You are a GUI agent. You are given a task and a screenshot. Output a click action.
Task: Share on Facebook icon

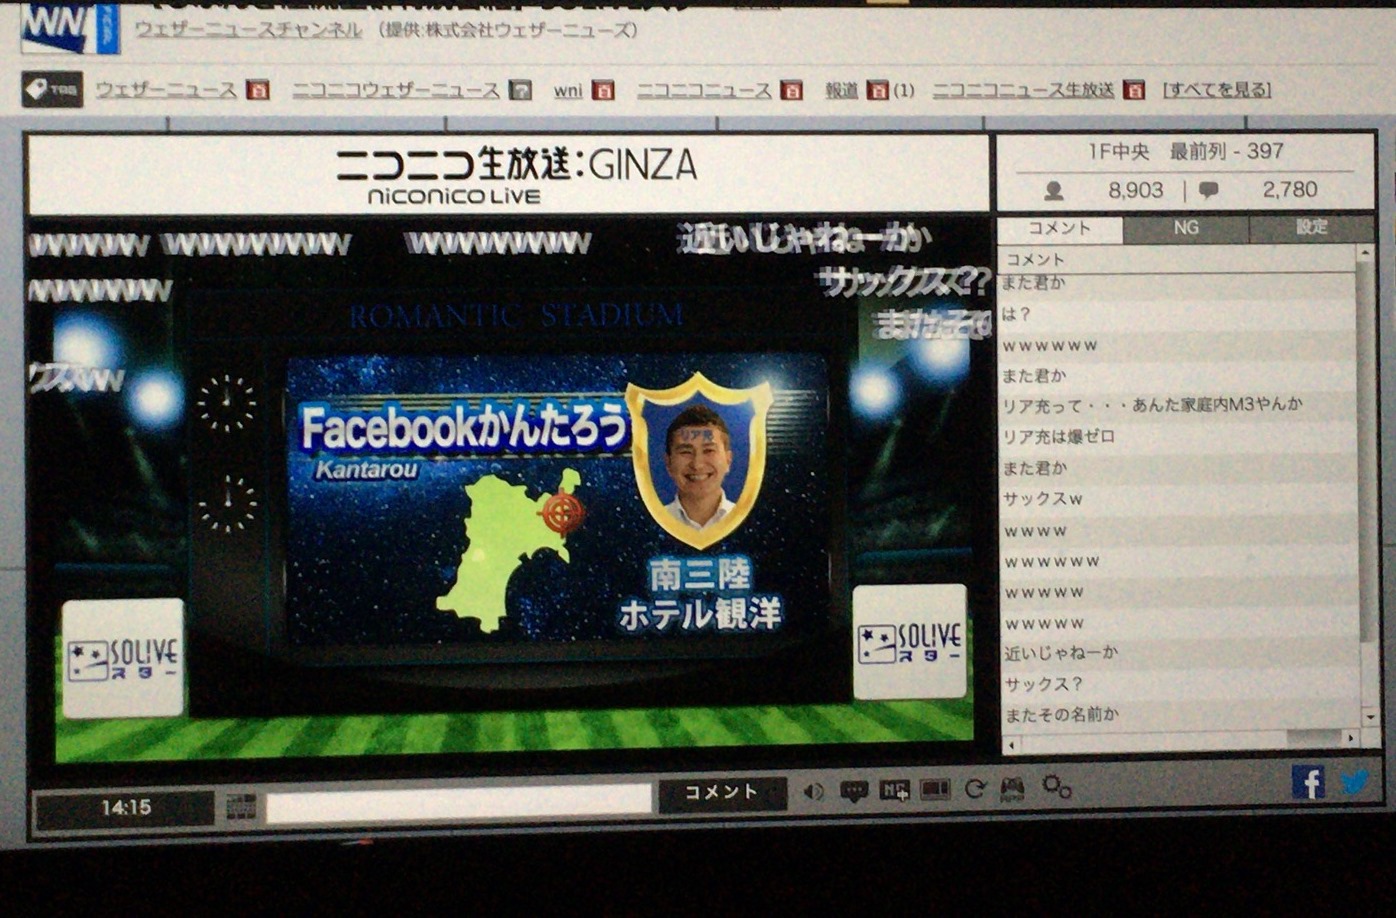click(1308, 781)
